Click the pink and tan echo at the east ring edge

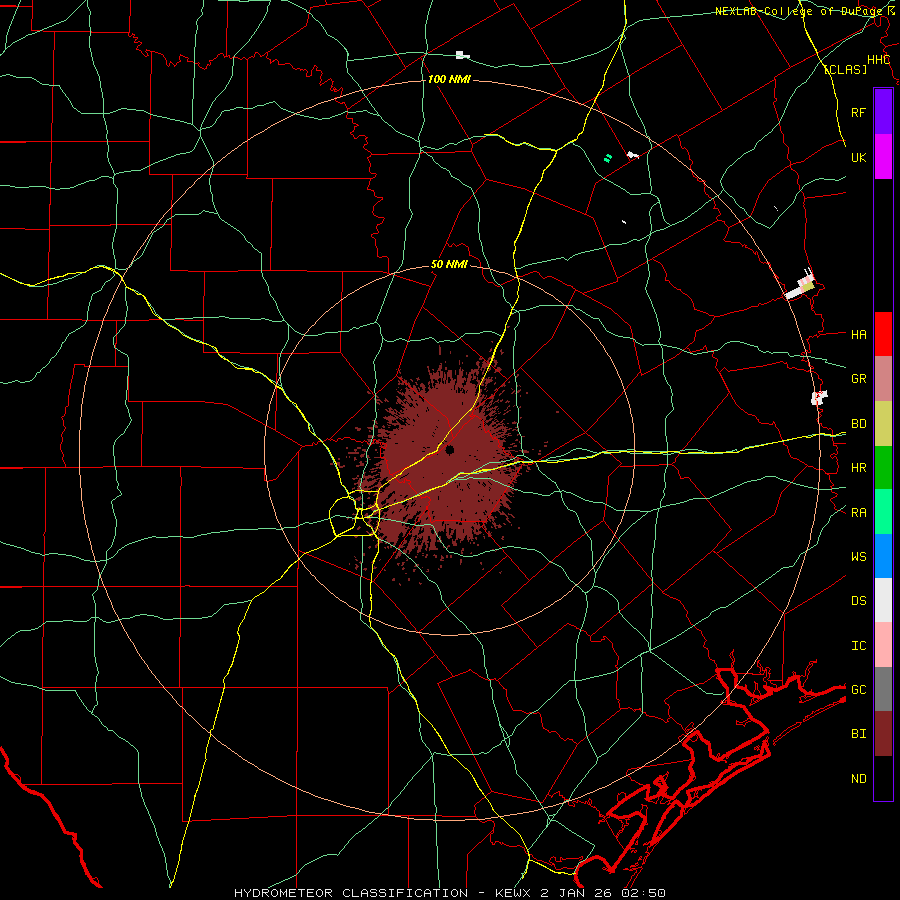click(801, 286)
